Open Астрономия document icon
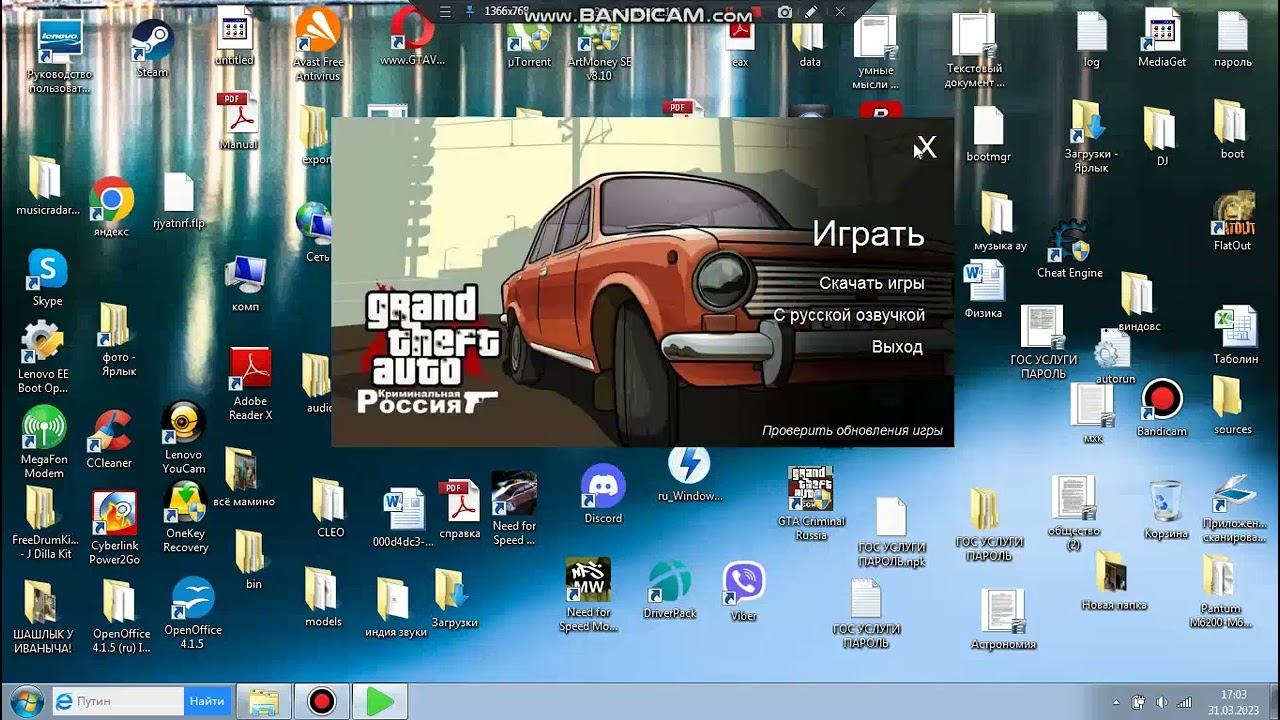The width and height of the screenshot is (1280, 720). pos(1004,620)
